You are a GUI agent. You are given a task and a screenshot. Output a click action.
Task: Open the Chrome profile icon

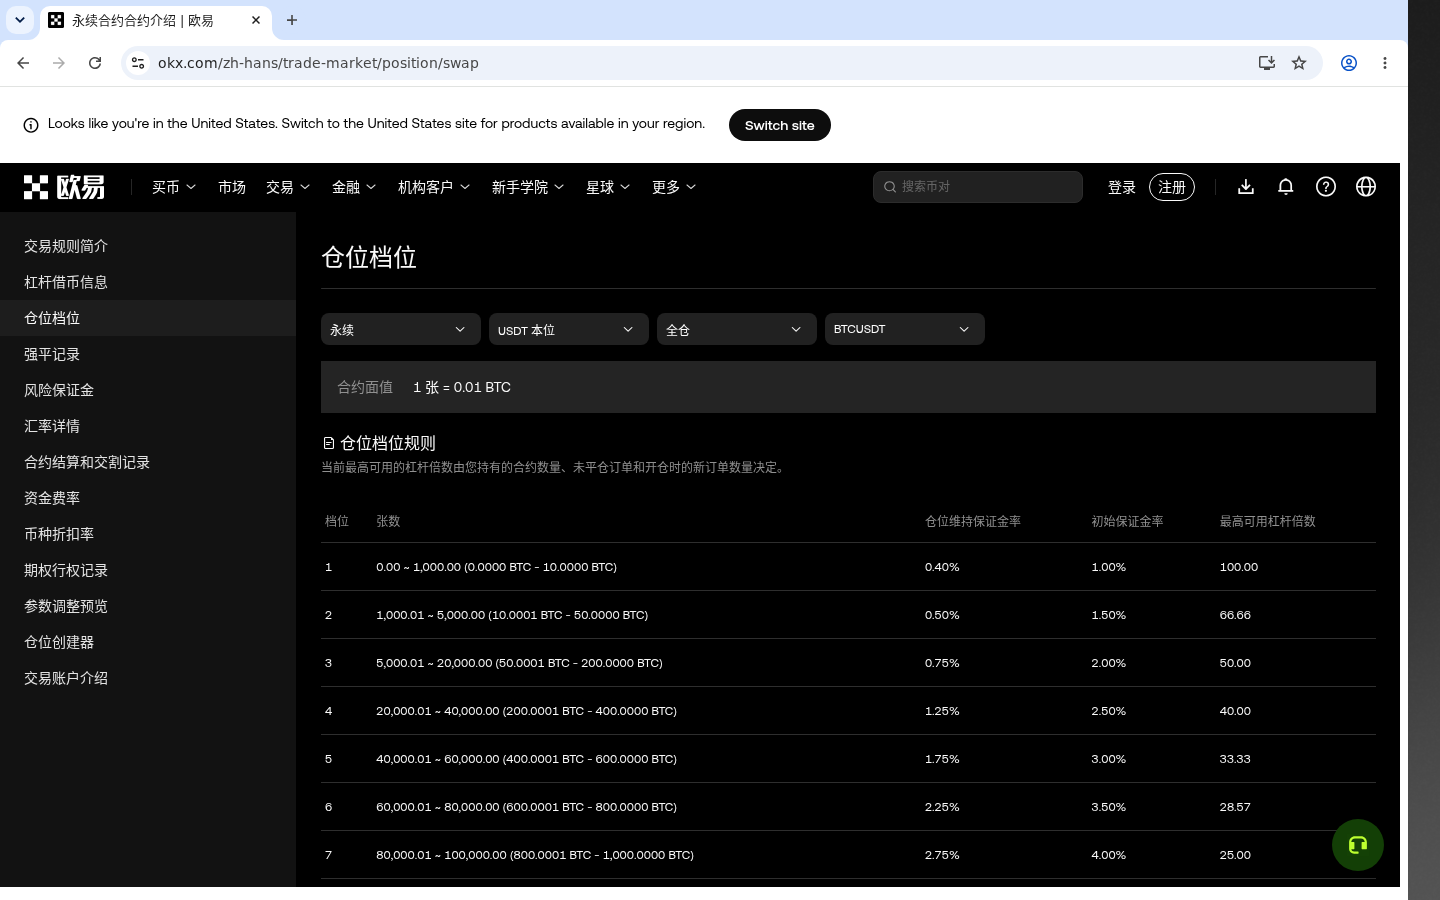[1349, 63]
